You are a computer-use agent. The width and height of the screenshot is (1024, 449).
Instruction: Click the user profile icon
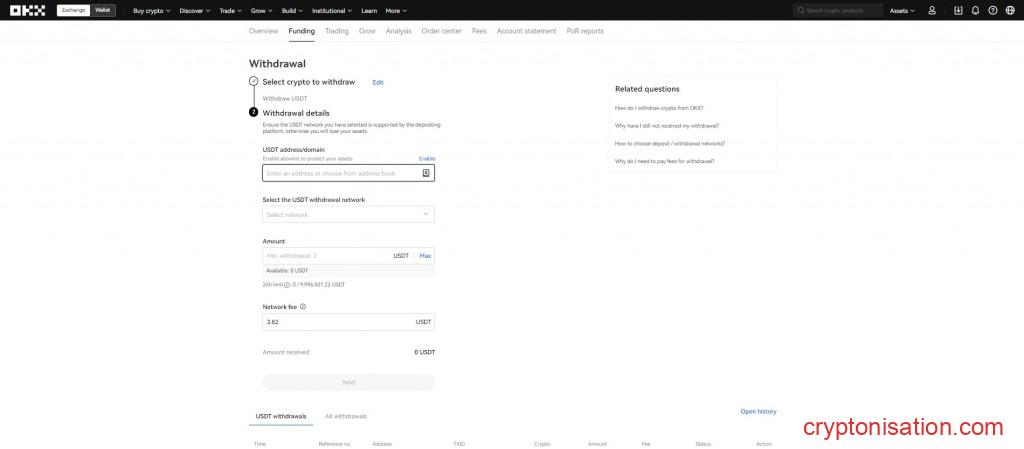coord(932,10)
